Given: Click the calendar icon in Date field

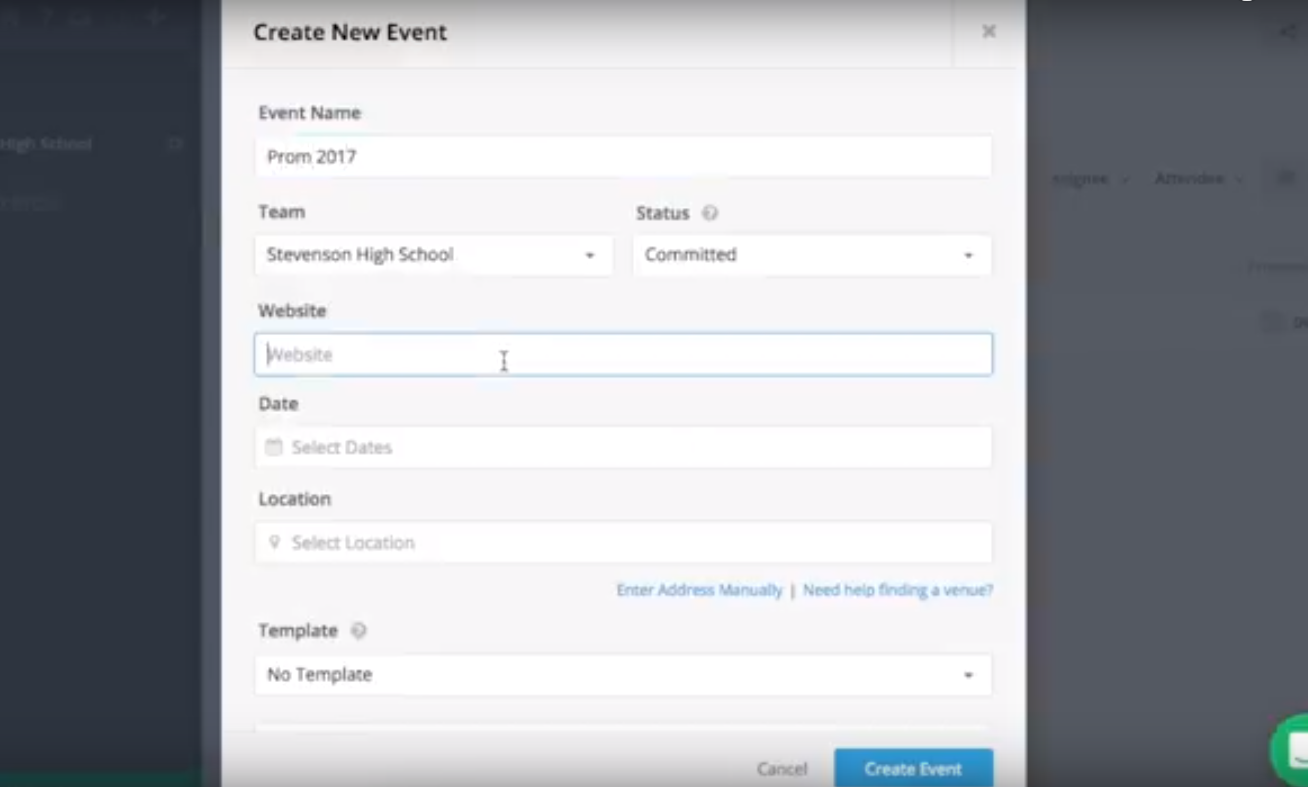Looking at the screenshot, I should [x=273, y=447].
